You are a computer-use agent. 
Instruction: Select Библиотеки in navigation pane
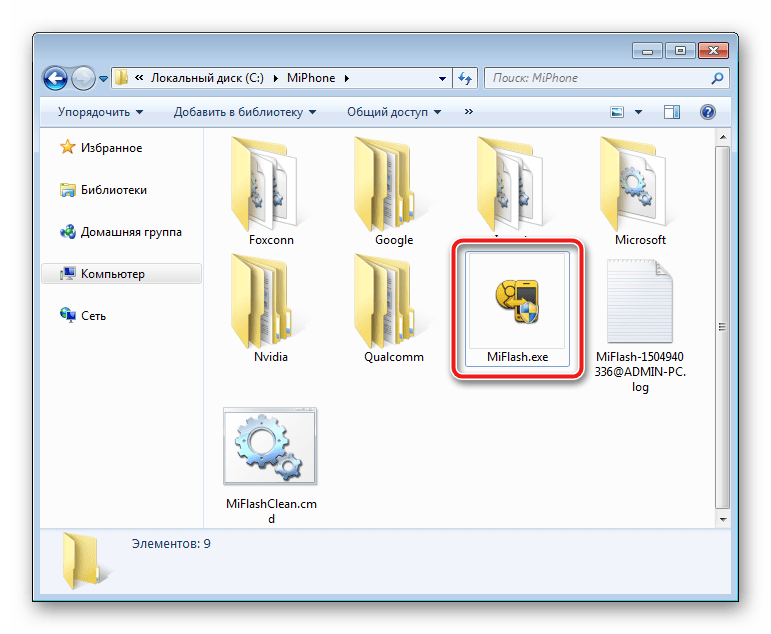coord(103,190)
